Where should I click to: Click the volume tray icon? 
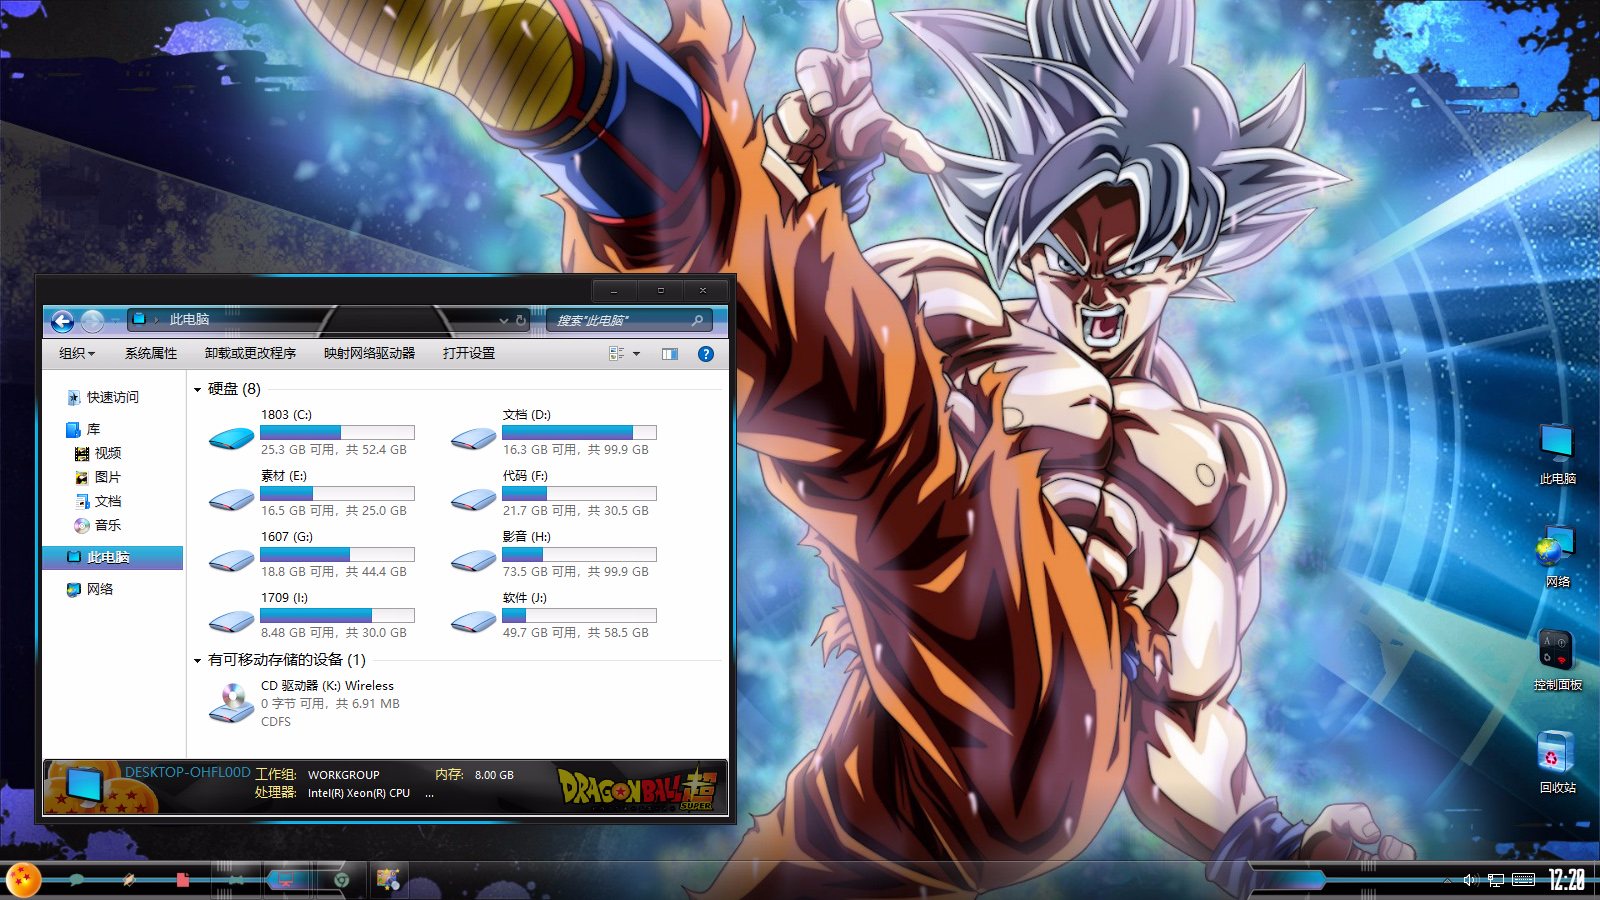(1470, 880)
